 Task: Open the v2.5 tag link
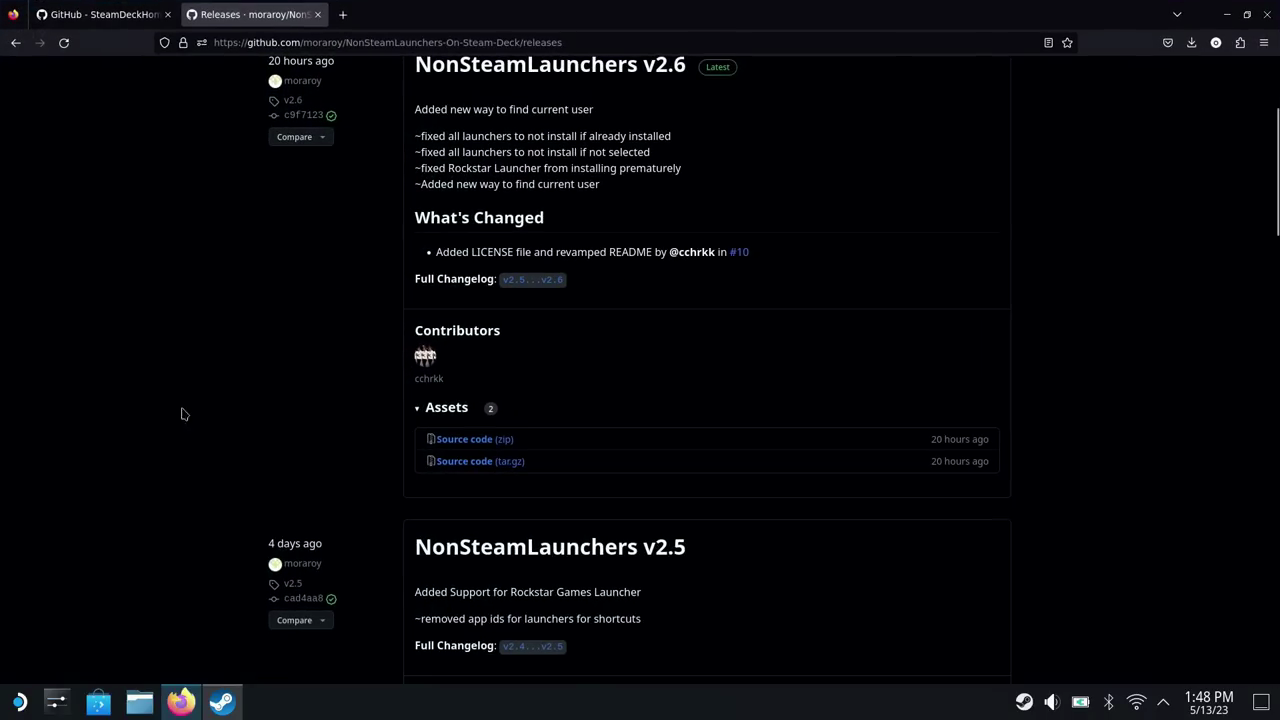coord(293,583)
